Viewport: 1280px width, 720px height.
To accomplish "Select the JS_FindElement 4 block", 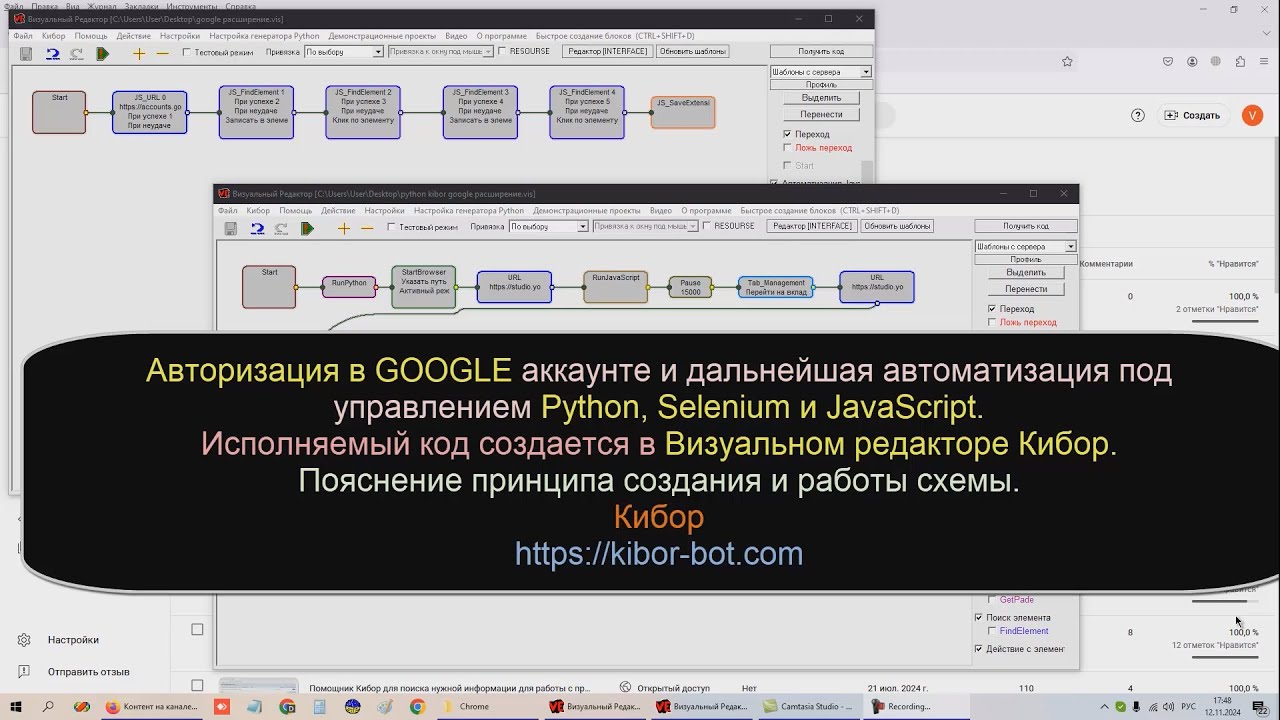I will tap(587, 112).
